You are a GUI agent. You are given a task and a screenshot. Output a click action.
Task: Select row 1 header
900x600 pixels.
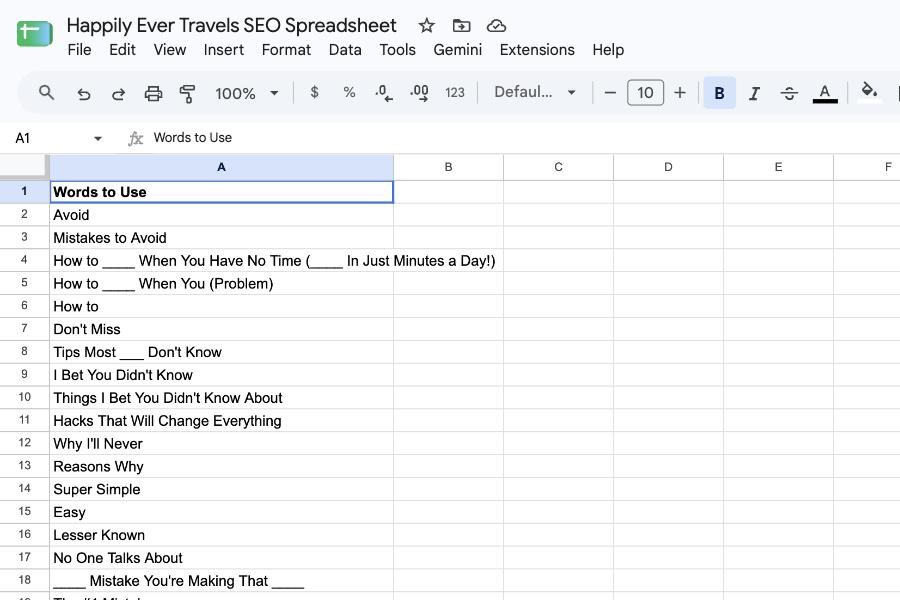pyautogui.click(x=24, y=191)
